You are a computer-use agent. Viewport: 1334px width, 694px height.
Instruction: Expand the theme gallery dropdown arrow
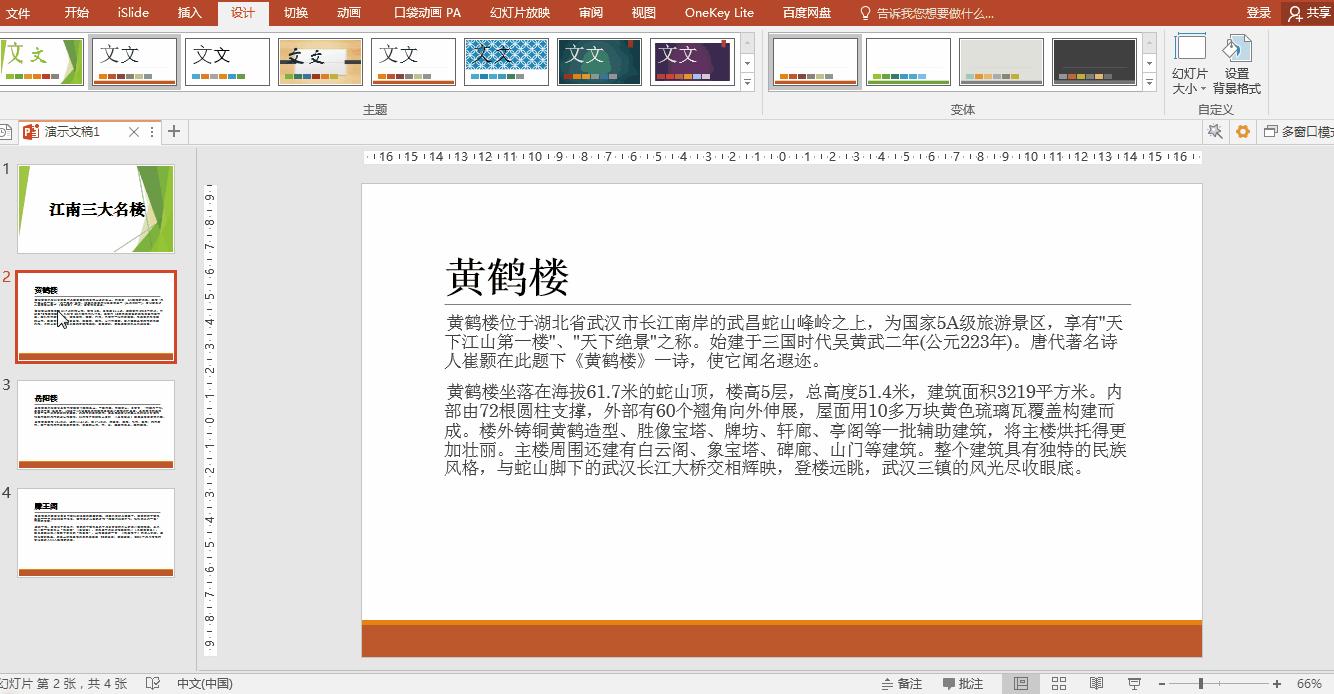point(747,82)
